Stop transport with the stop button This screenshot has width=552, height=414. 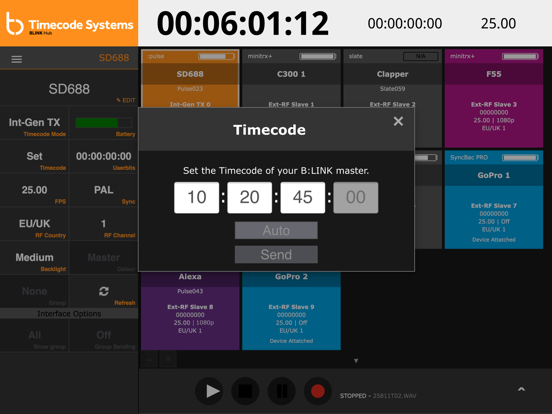(245, 391)
